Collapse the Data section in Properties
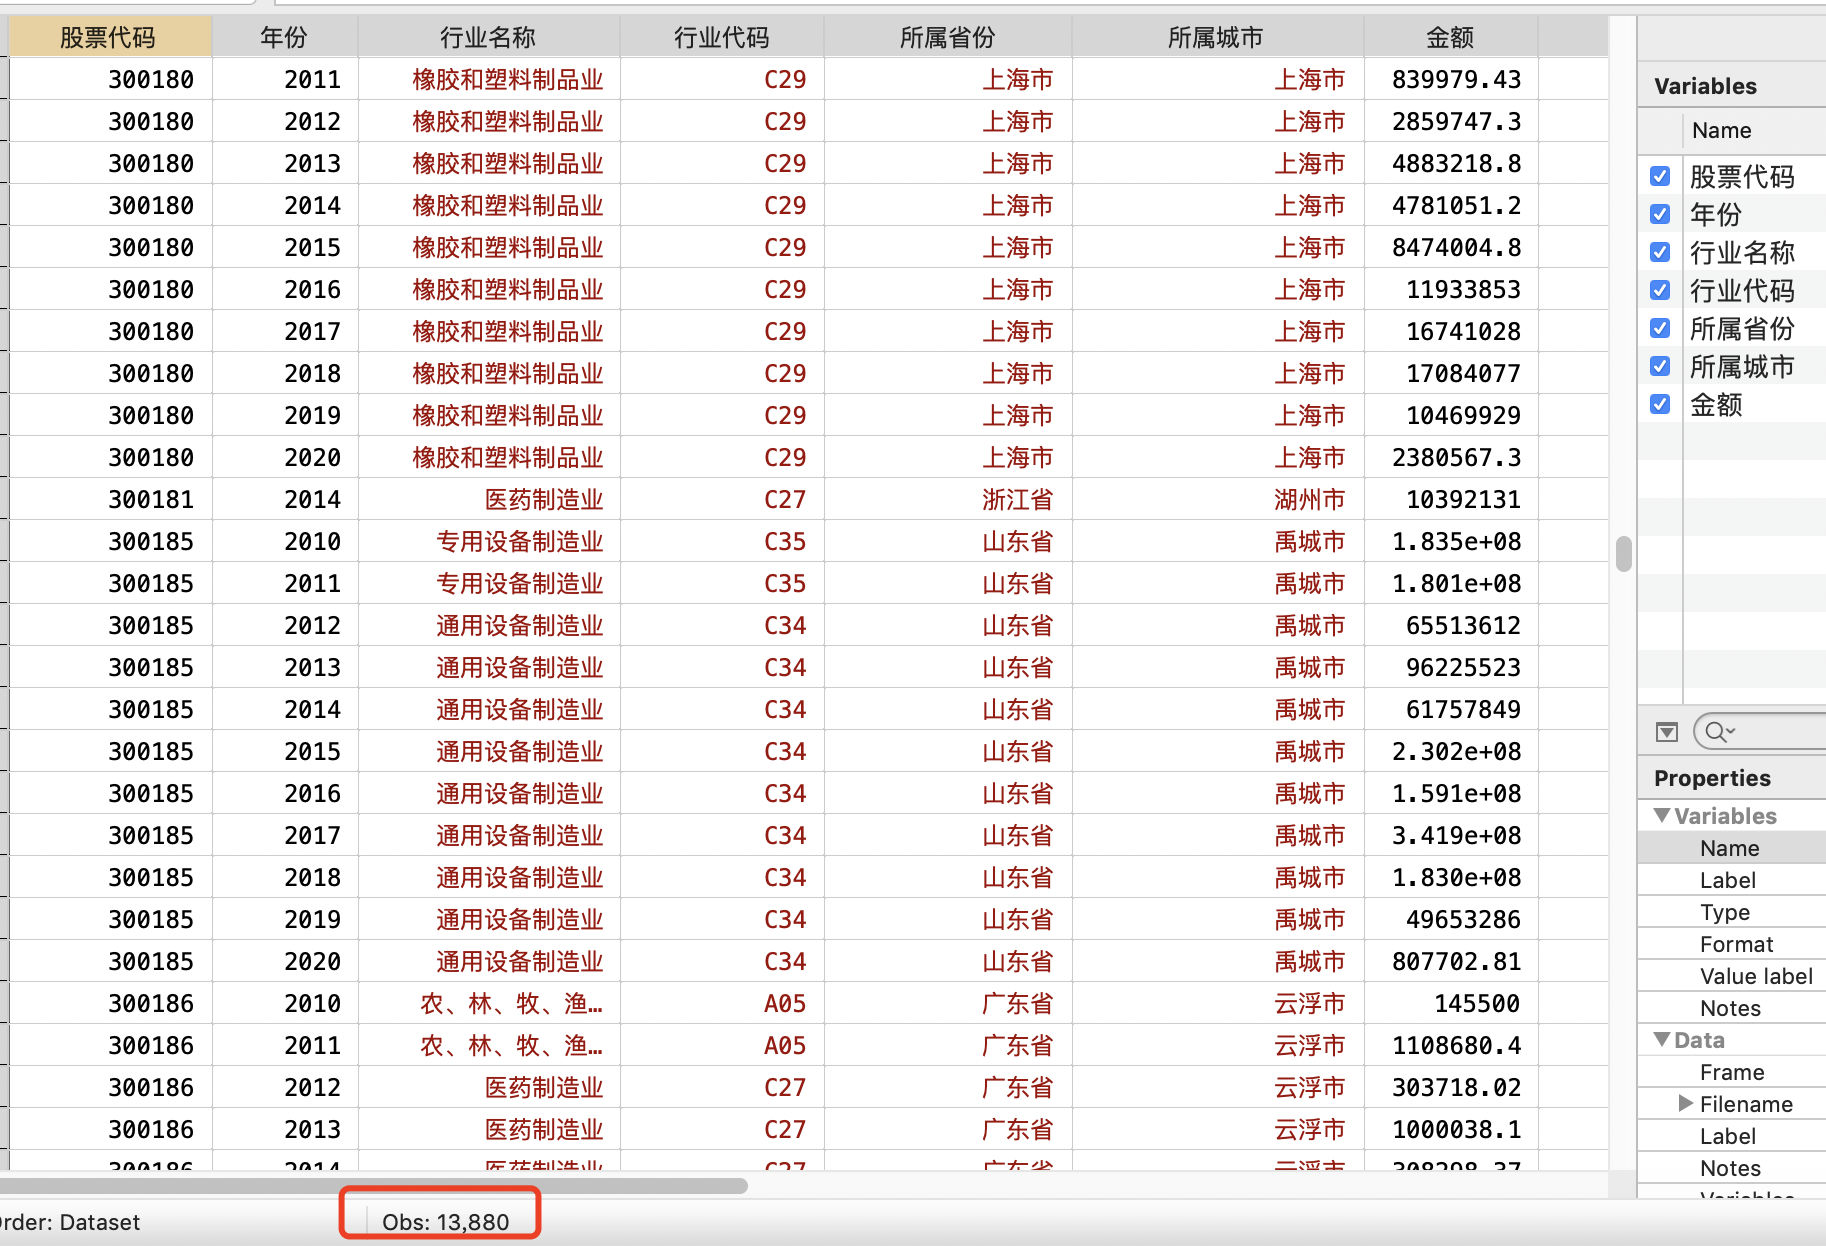Viewport: 1826px width, 1246px height. (1662, 1039)
